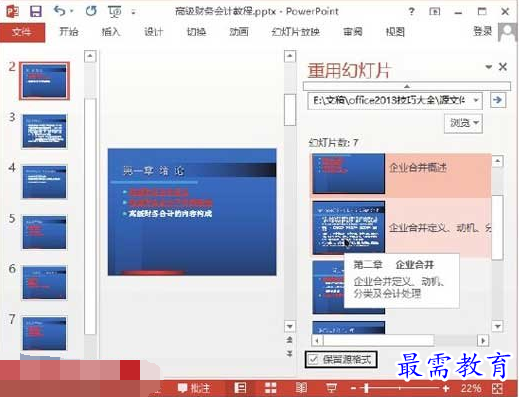Switch to the 切换 tab
The width and height of the screenshot is (519, 397).
click(196, 32)
